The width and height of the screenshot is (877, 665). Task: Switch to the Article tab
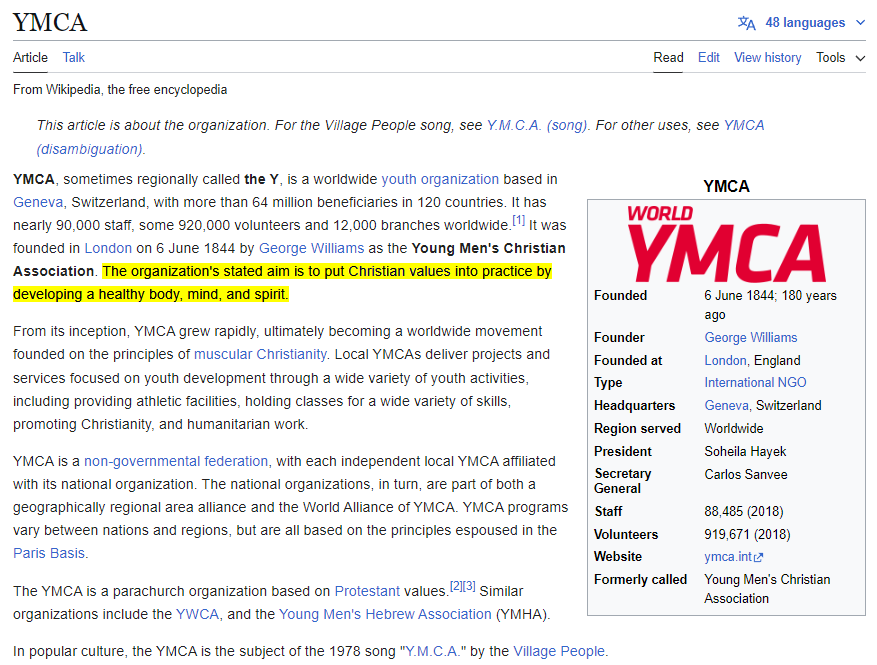[30, 58]
